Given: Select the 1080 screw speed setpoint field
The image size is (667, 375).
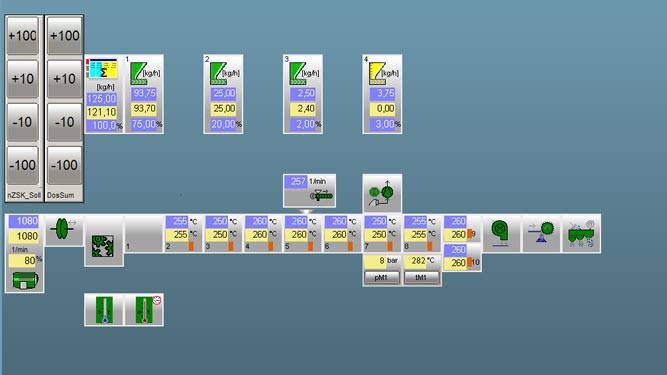Looking at the screenshot, I should pos(23,221).
